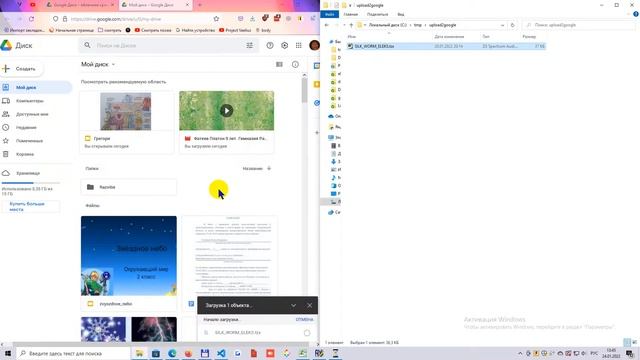Reload the browser page

click(x=31, y=19)
